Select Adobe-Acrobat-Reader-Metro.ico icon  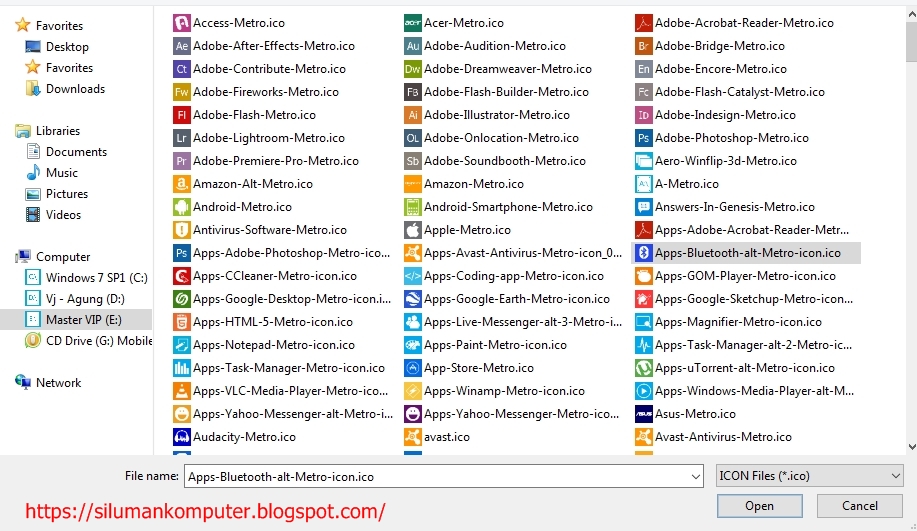(x=643, y=23)
